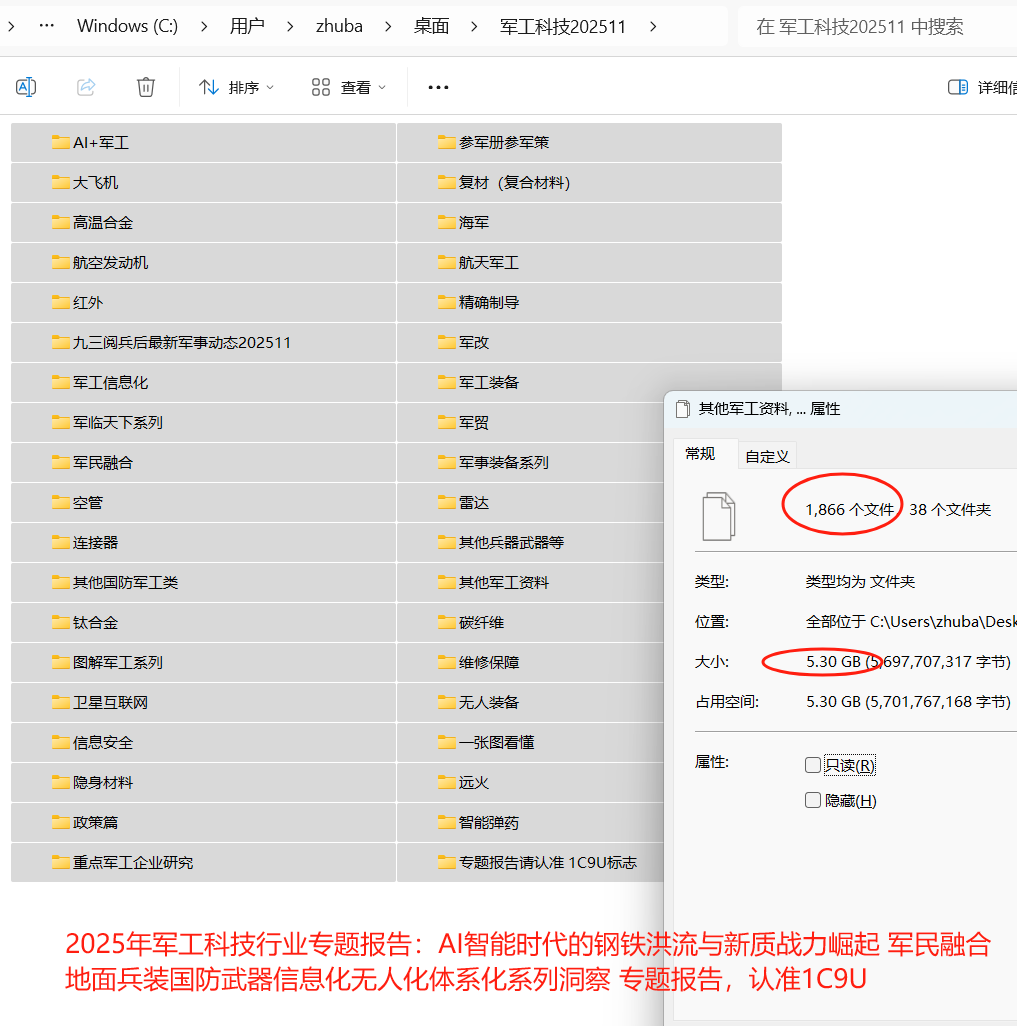Switch to the 自定义 tab in Properties
The height and width of the screenshot is (1026, 1017).
765,454
